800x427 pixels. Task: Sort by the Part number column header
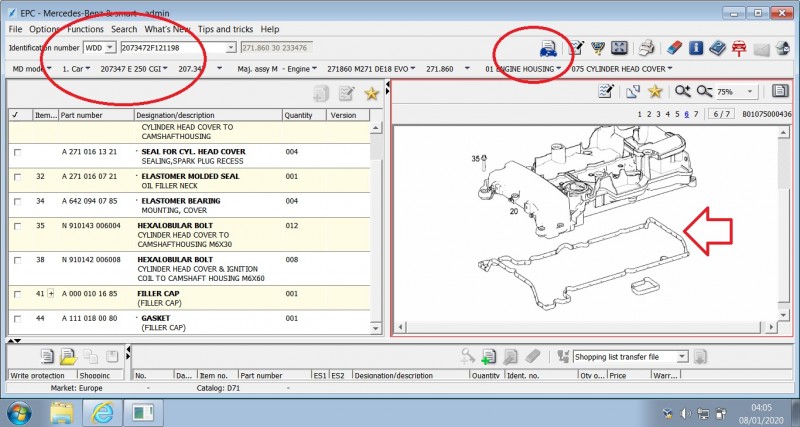click(96, 115)
